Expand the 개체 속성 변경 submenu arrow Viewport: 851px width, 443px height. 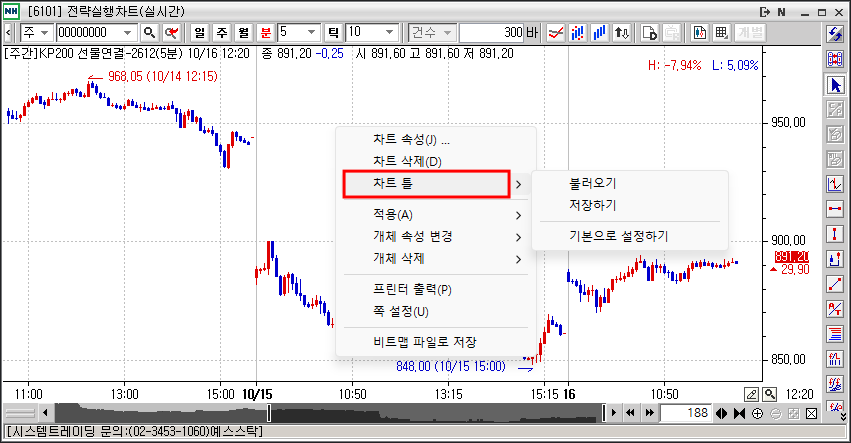tap(518, 237)
